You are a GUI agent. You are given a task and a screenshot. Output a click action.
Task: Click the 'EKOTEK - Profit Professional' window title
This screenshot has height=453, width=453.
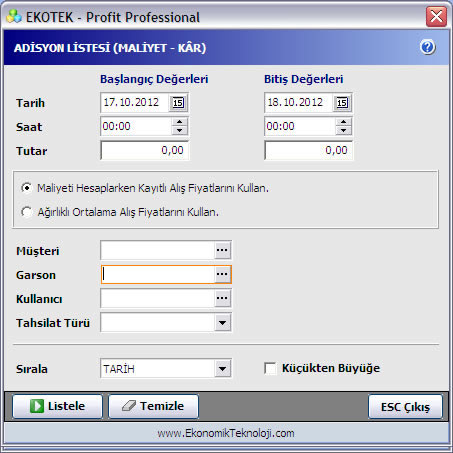pos(113,17)
